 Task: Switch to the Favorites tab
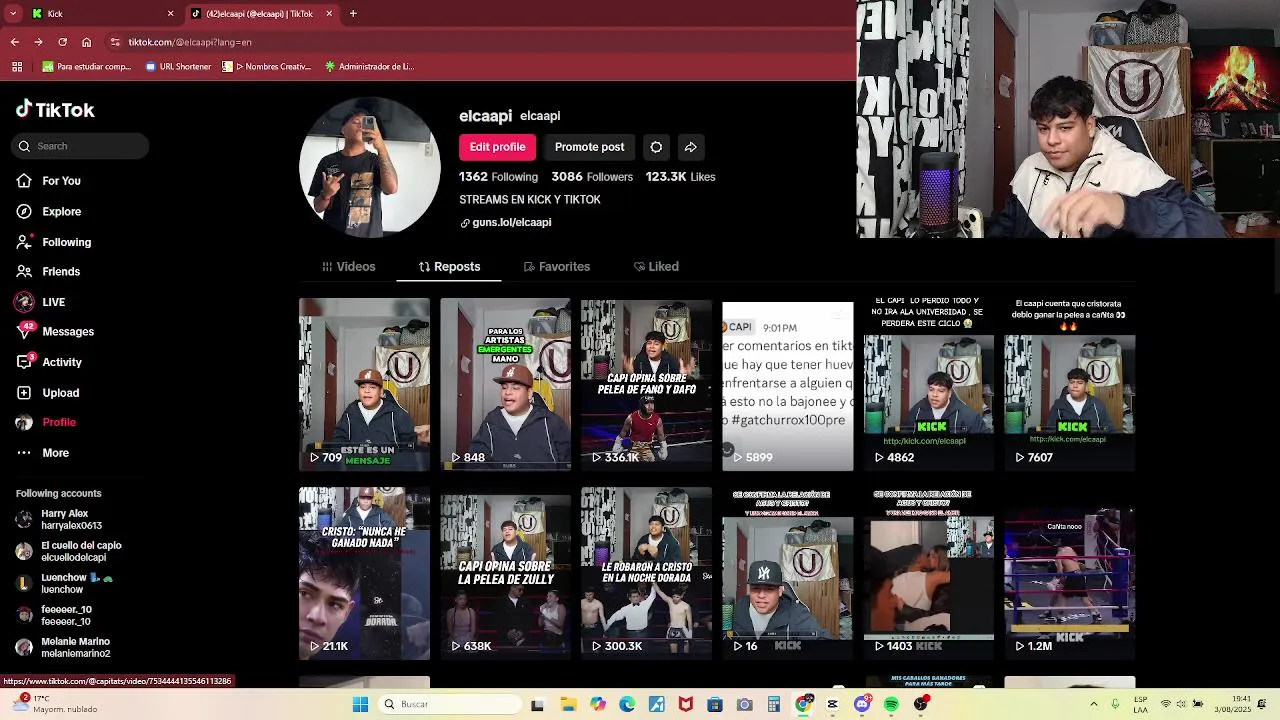[557, 267]
